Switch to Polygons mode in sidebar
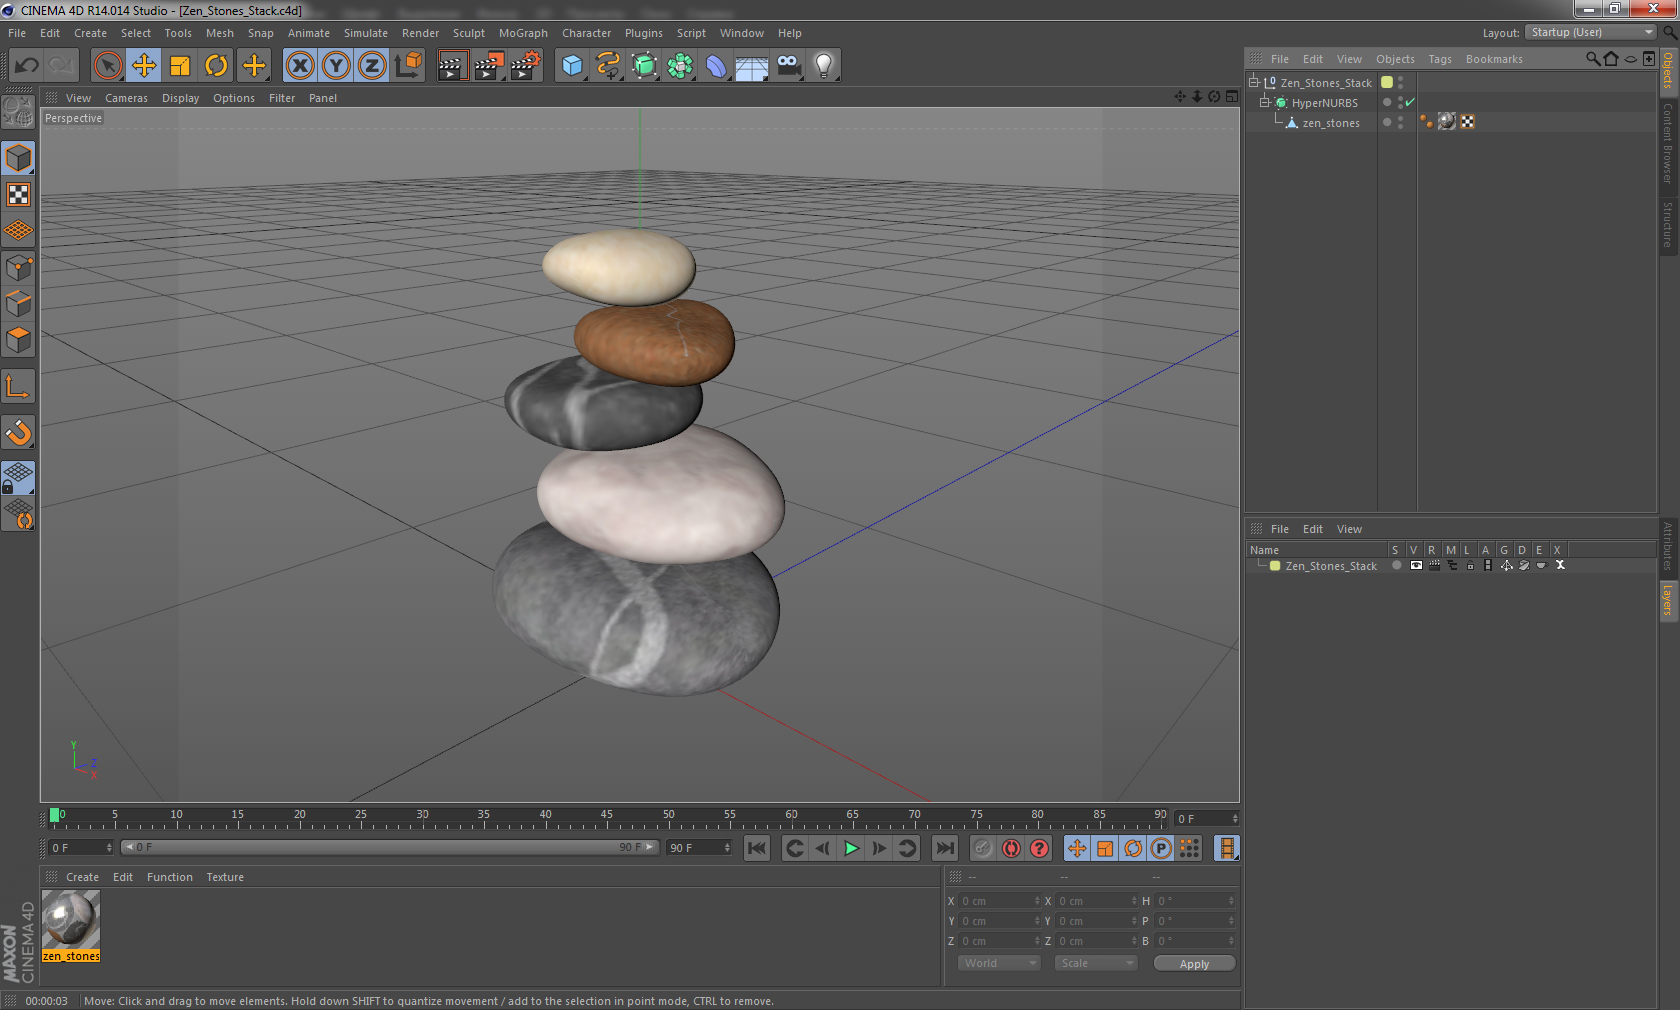This screenshot has width=1680, height=1010. click(19, 340)
